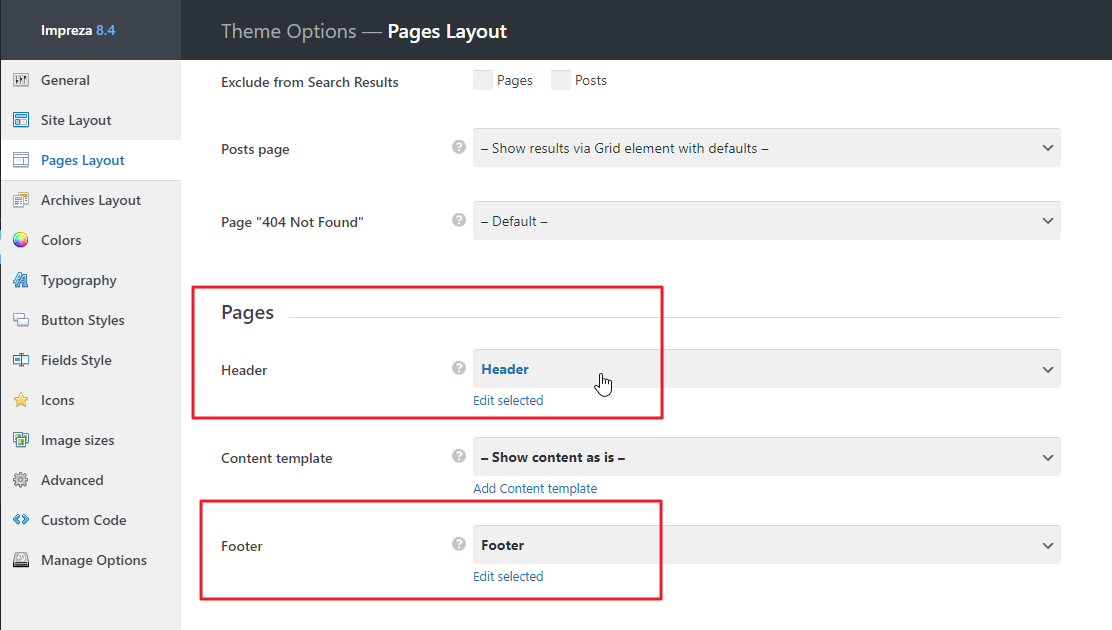Open the Manage Options section

[94, 560]
